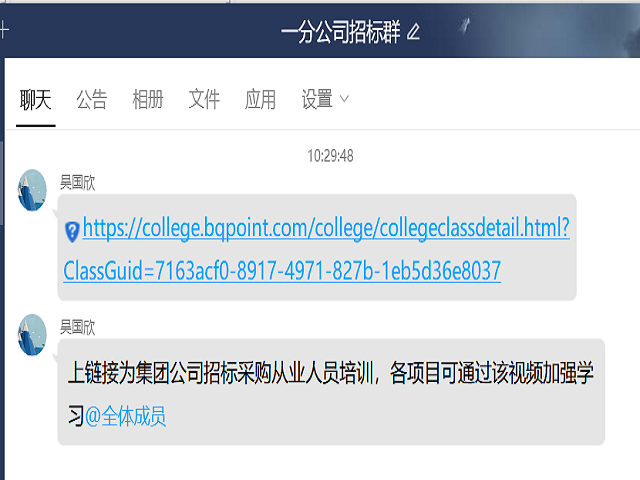The height and width of the screenshot is (480, 640).
Task: Open the 应用 tab
Action: 260,99
